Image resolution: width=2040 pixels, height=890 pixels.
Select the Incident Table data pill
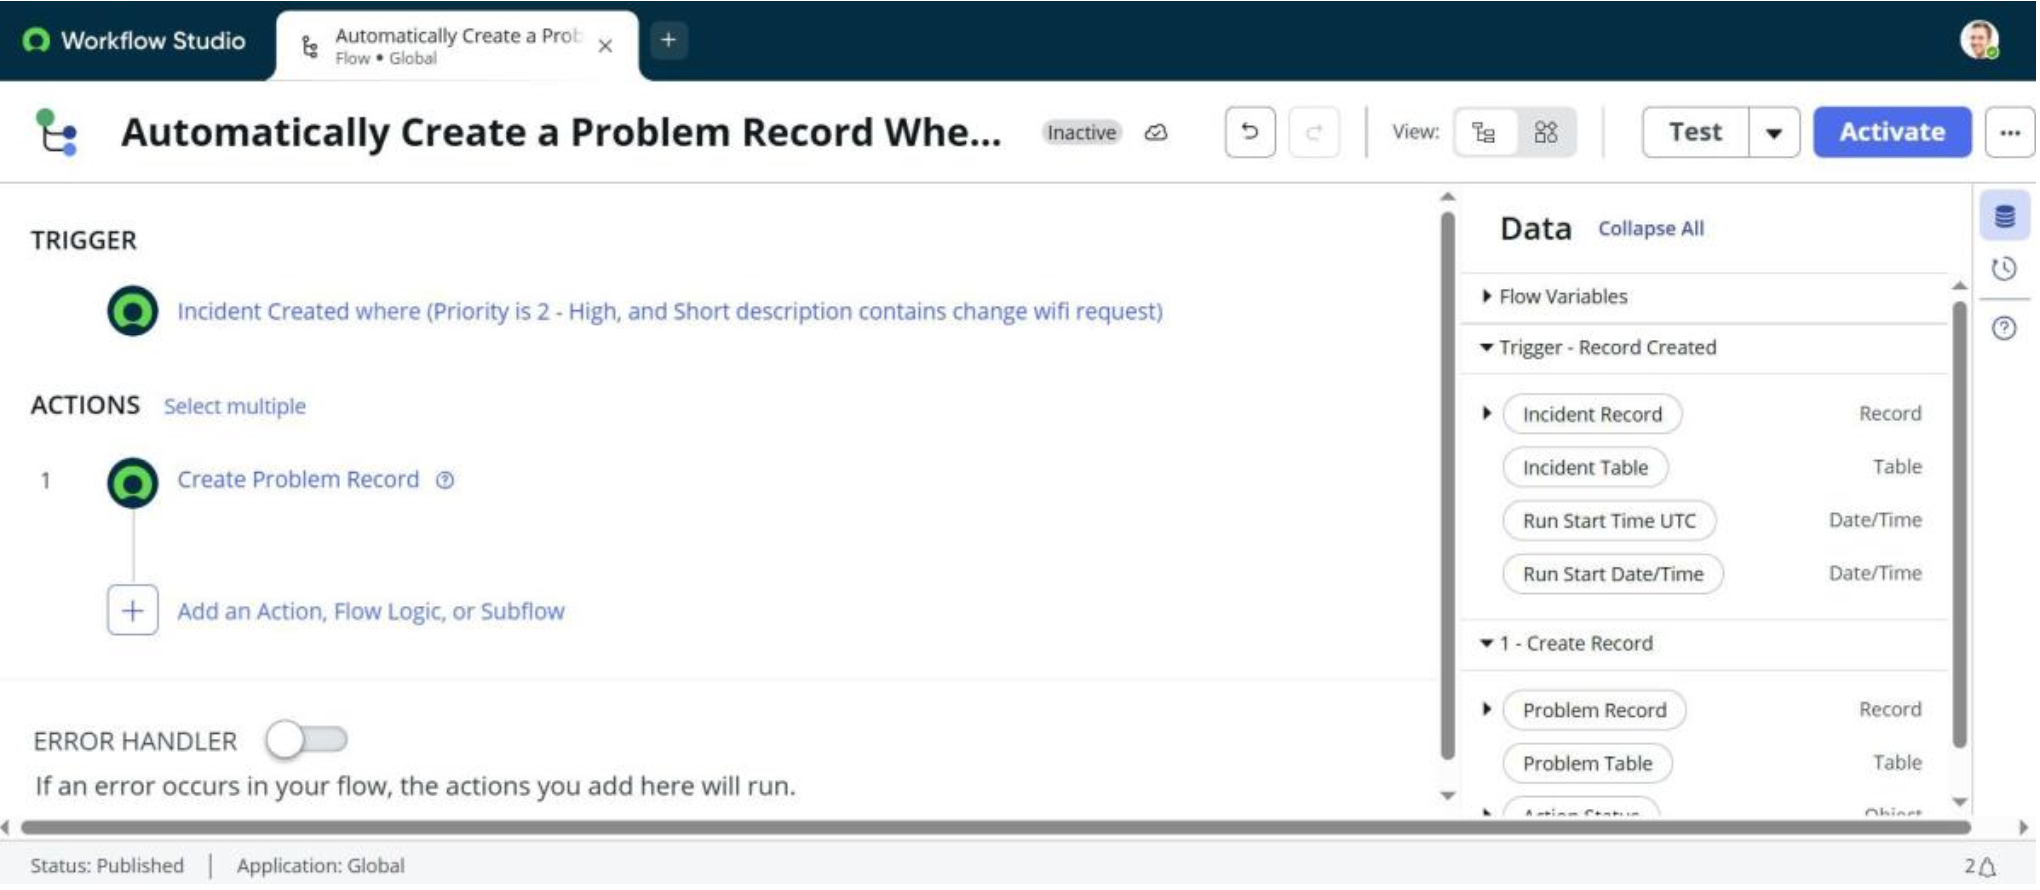[1585, 467]
